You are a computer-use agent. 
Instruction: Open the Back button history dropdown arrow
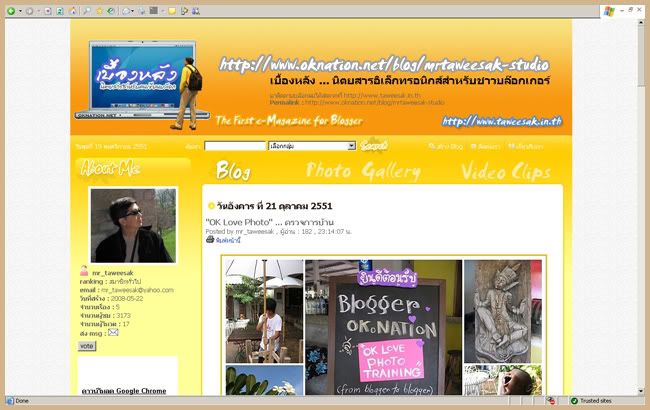pyautogui.click(x=19, y=11)
